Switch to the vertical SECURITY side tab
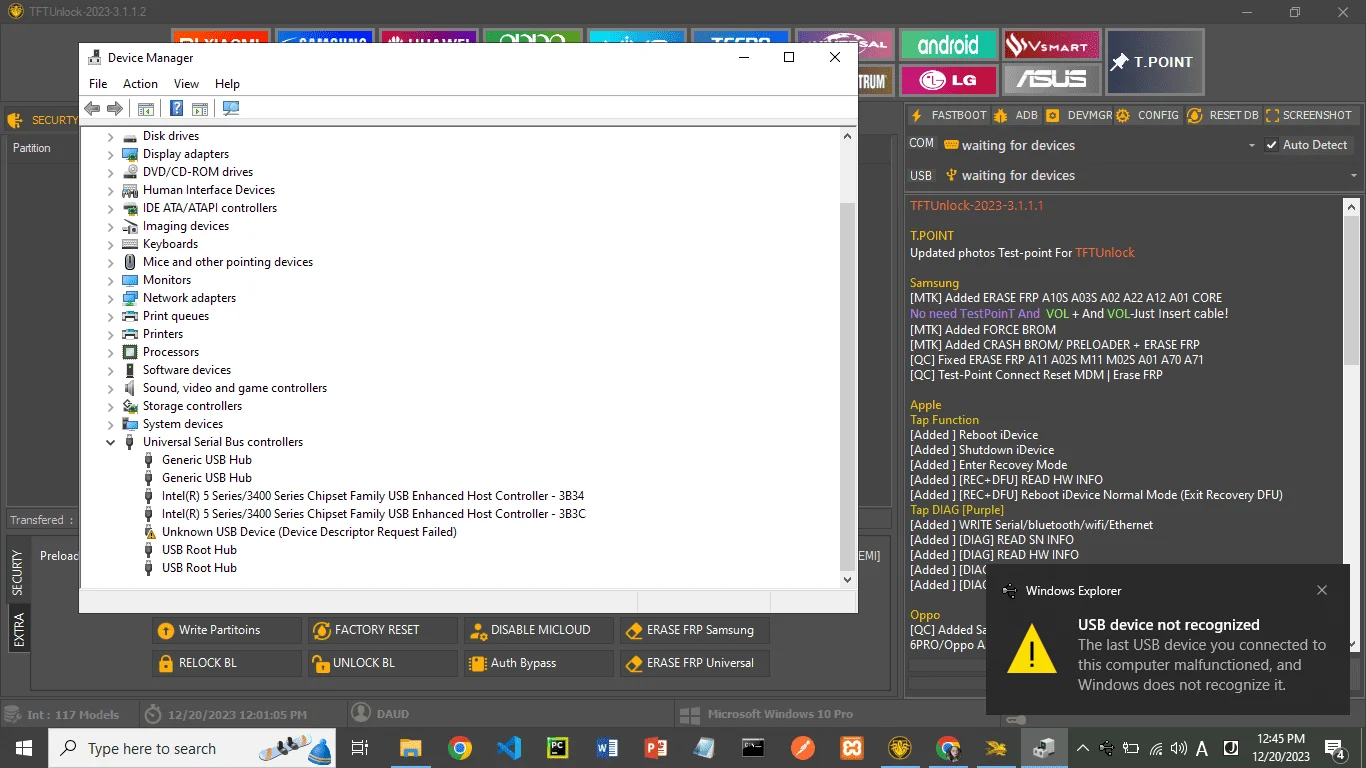This screenshot has height=768, width=1366. click(18, 573)
